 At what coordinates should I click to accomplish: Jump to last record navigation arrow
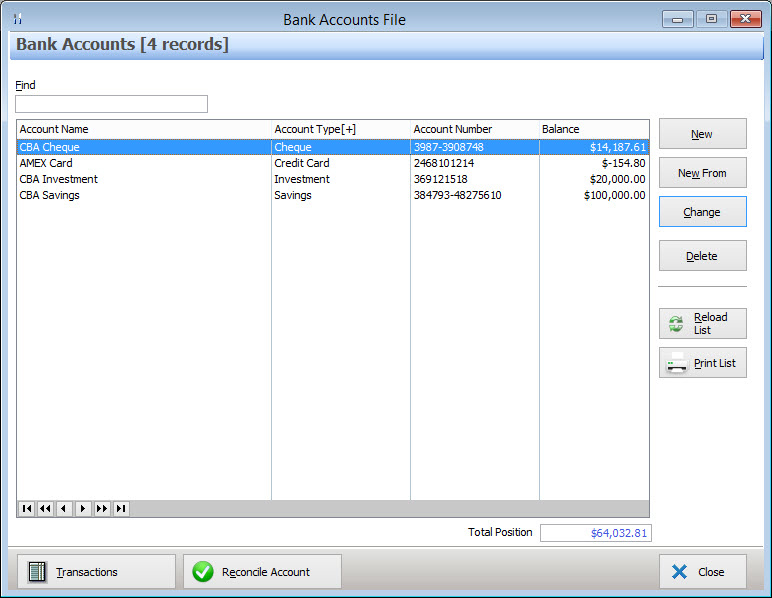(121, 509)
